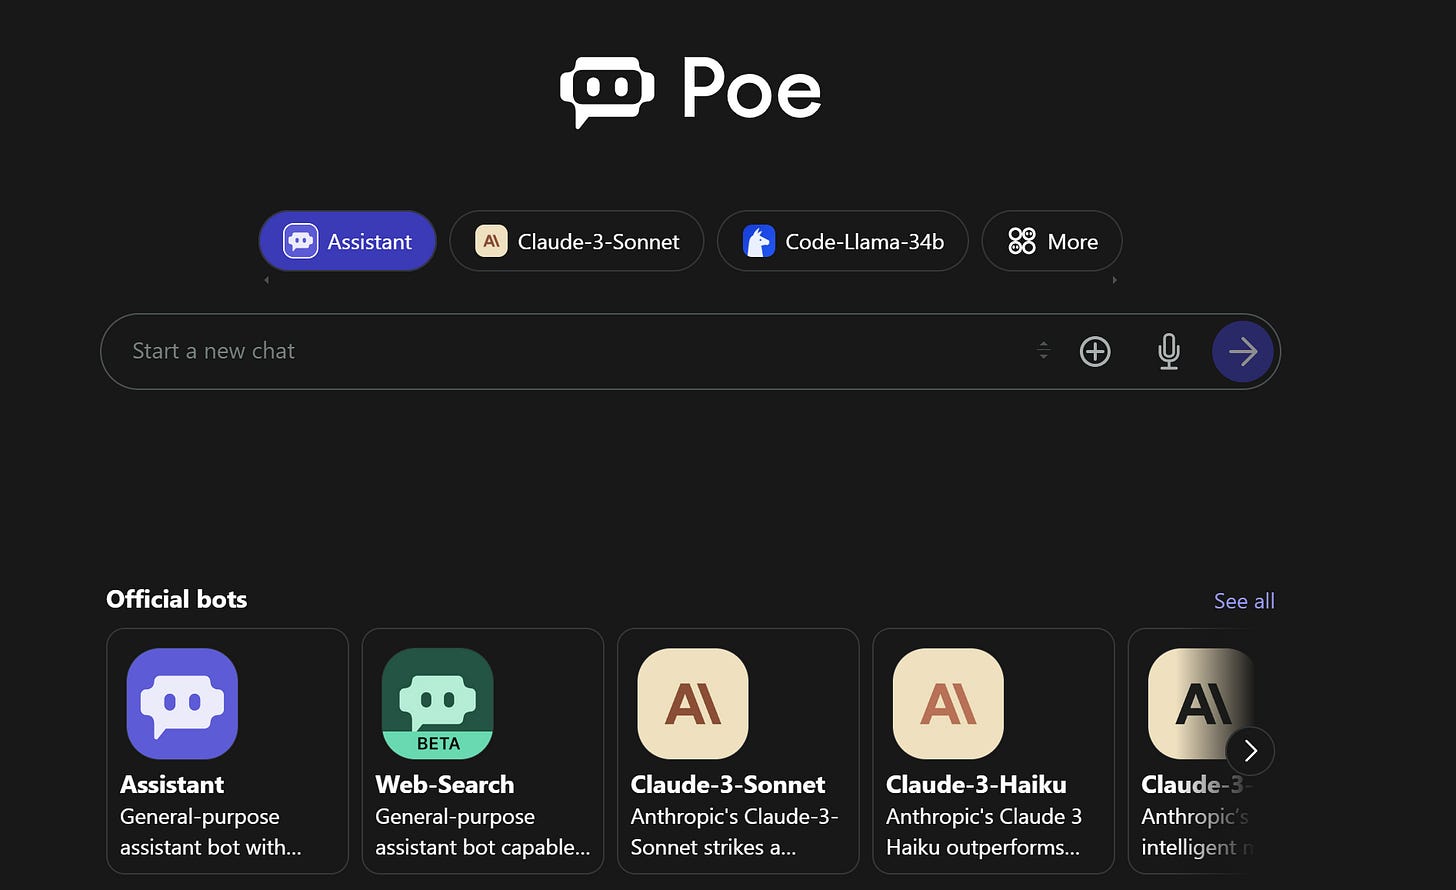1456x890 pixels.
Task: Click the Web-Search card title
Action: coord(445,785)
